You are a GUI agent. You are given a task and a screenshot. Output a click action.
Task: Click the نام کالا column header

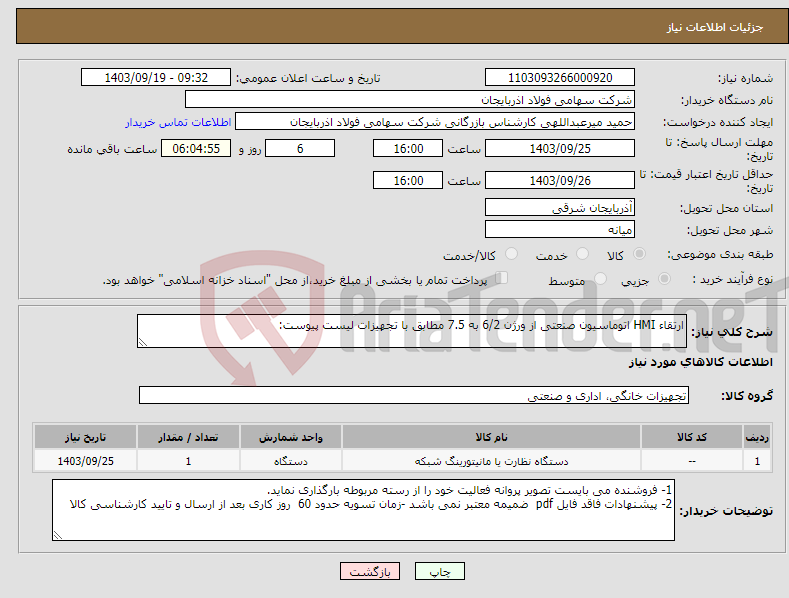[491, 437]
